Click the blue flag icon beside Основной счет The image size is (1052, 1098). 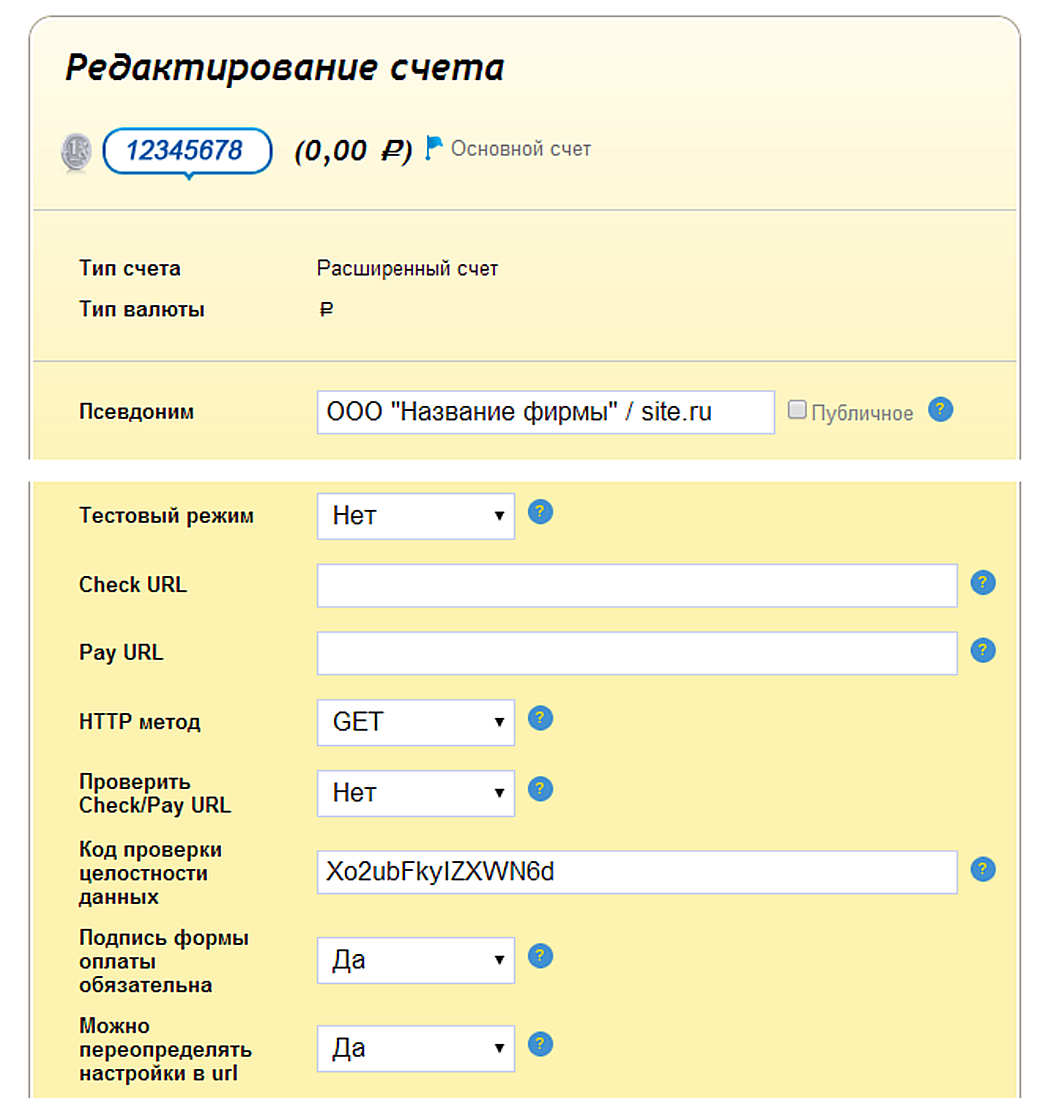coord(434,148)
